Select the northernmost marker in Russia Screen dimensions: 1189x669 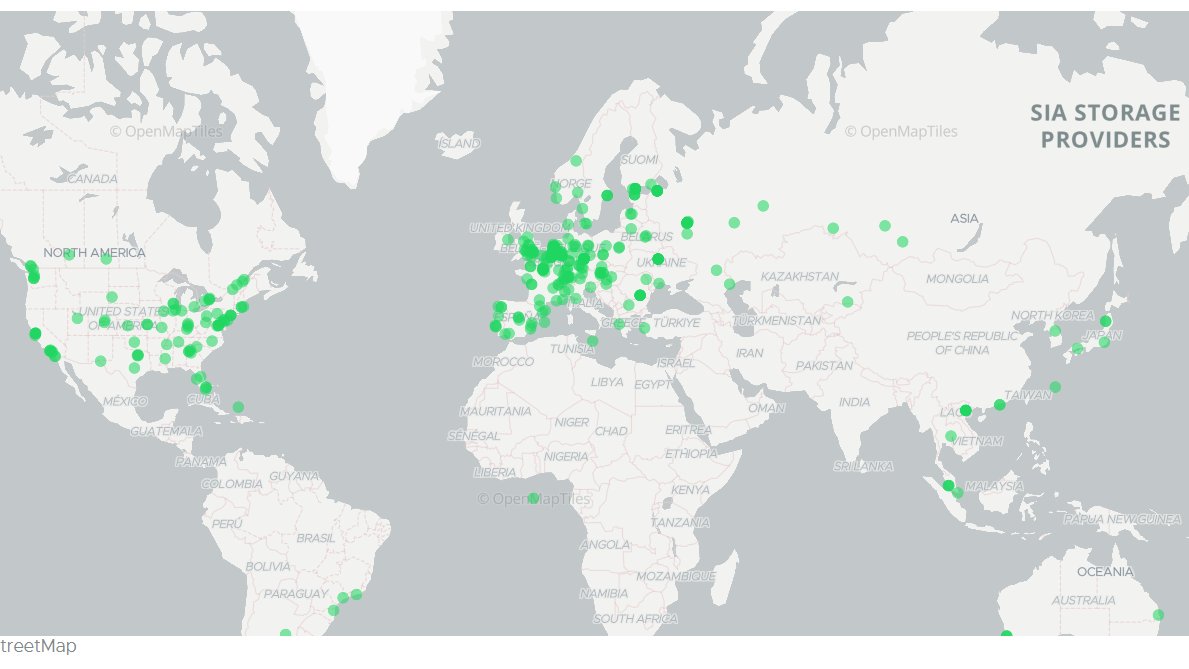click(x=763, y=206)
